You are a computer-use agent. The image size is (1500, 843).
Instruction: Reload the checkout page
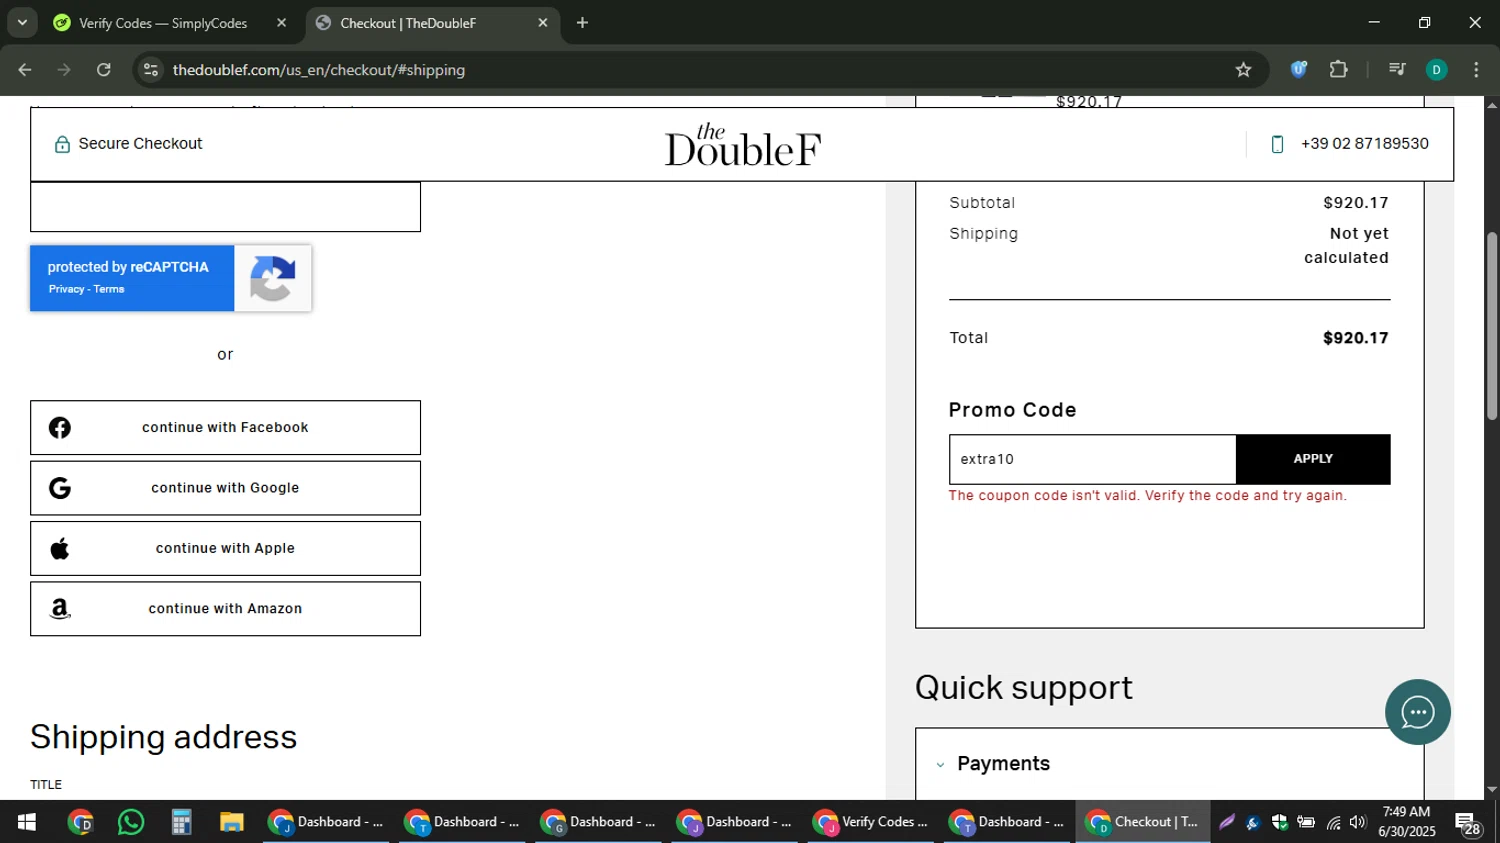tap(104, 70)
